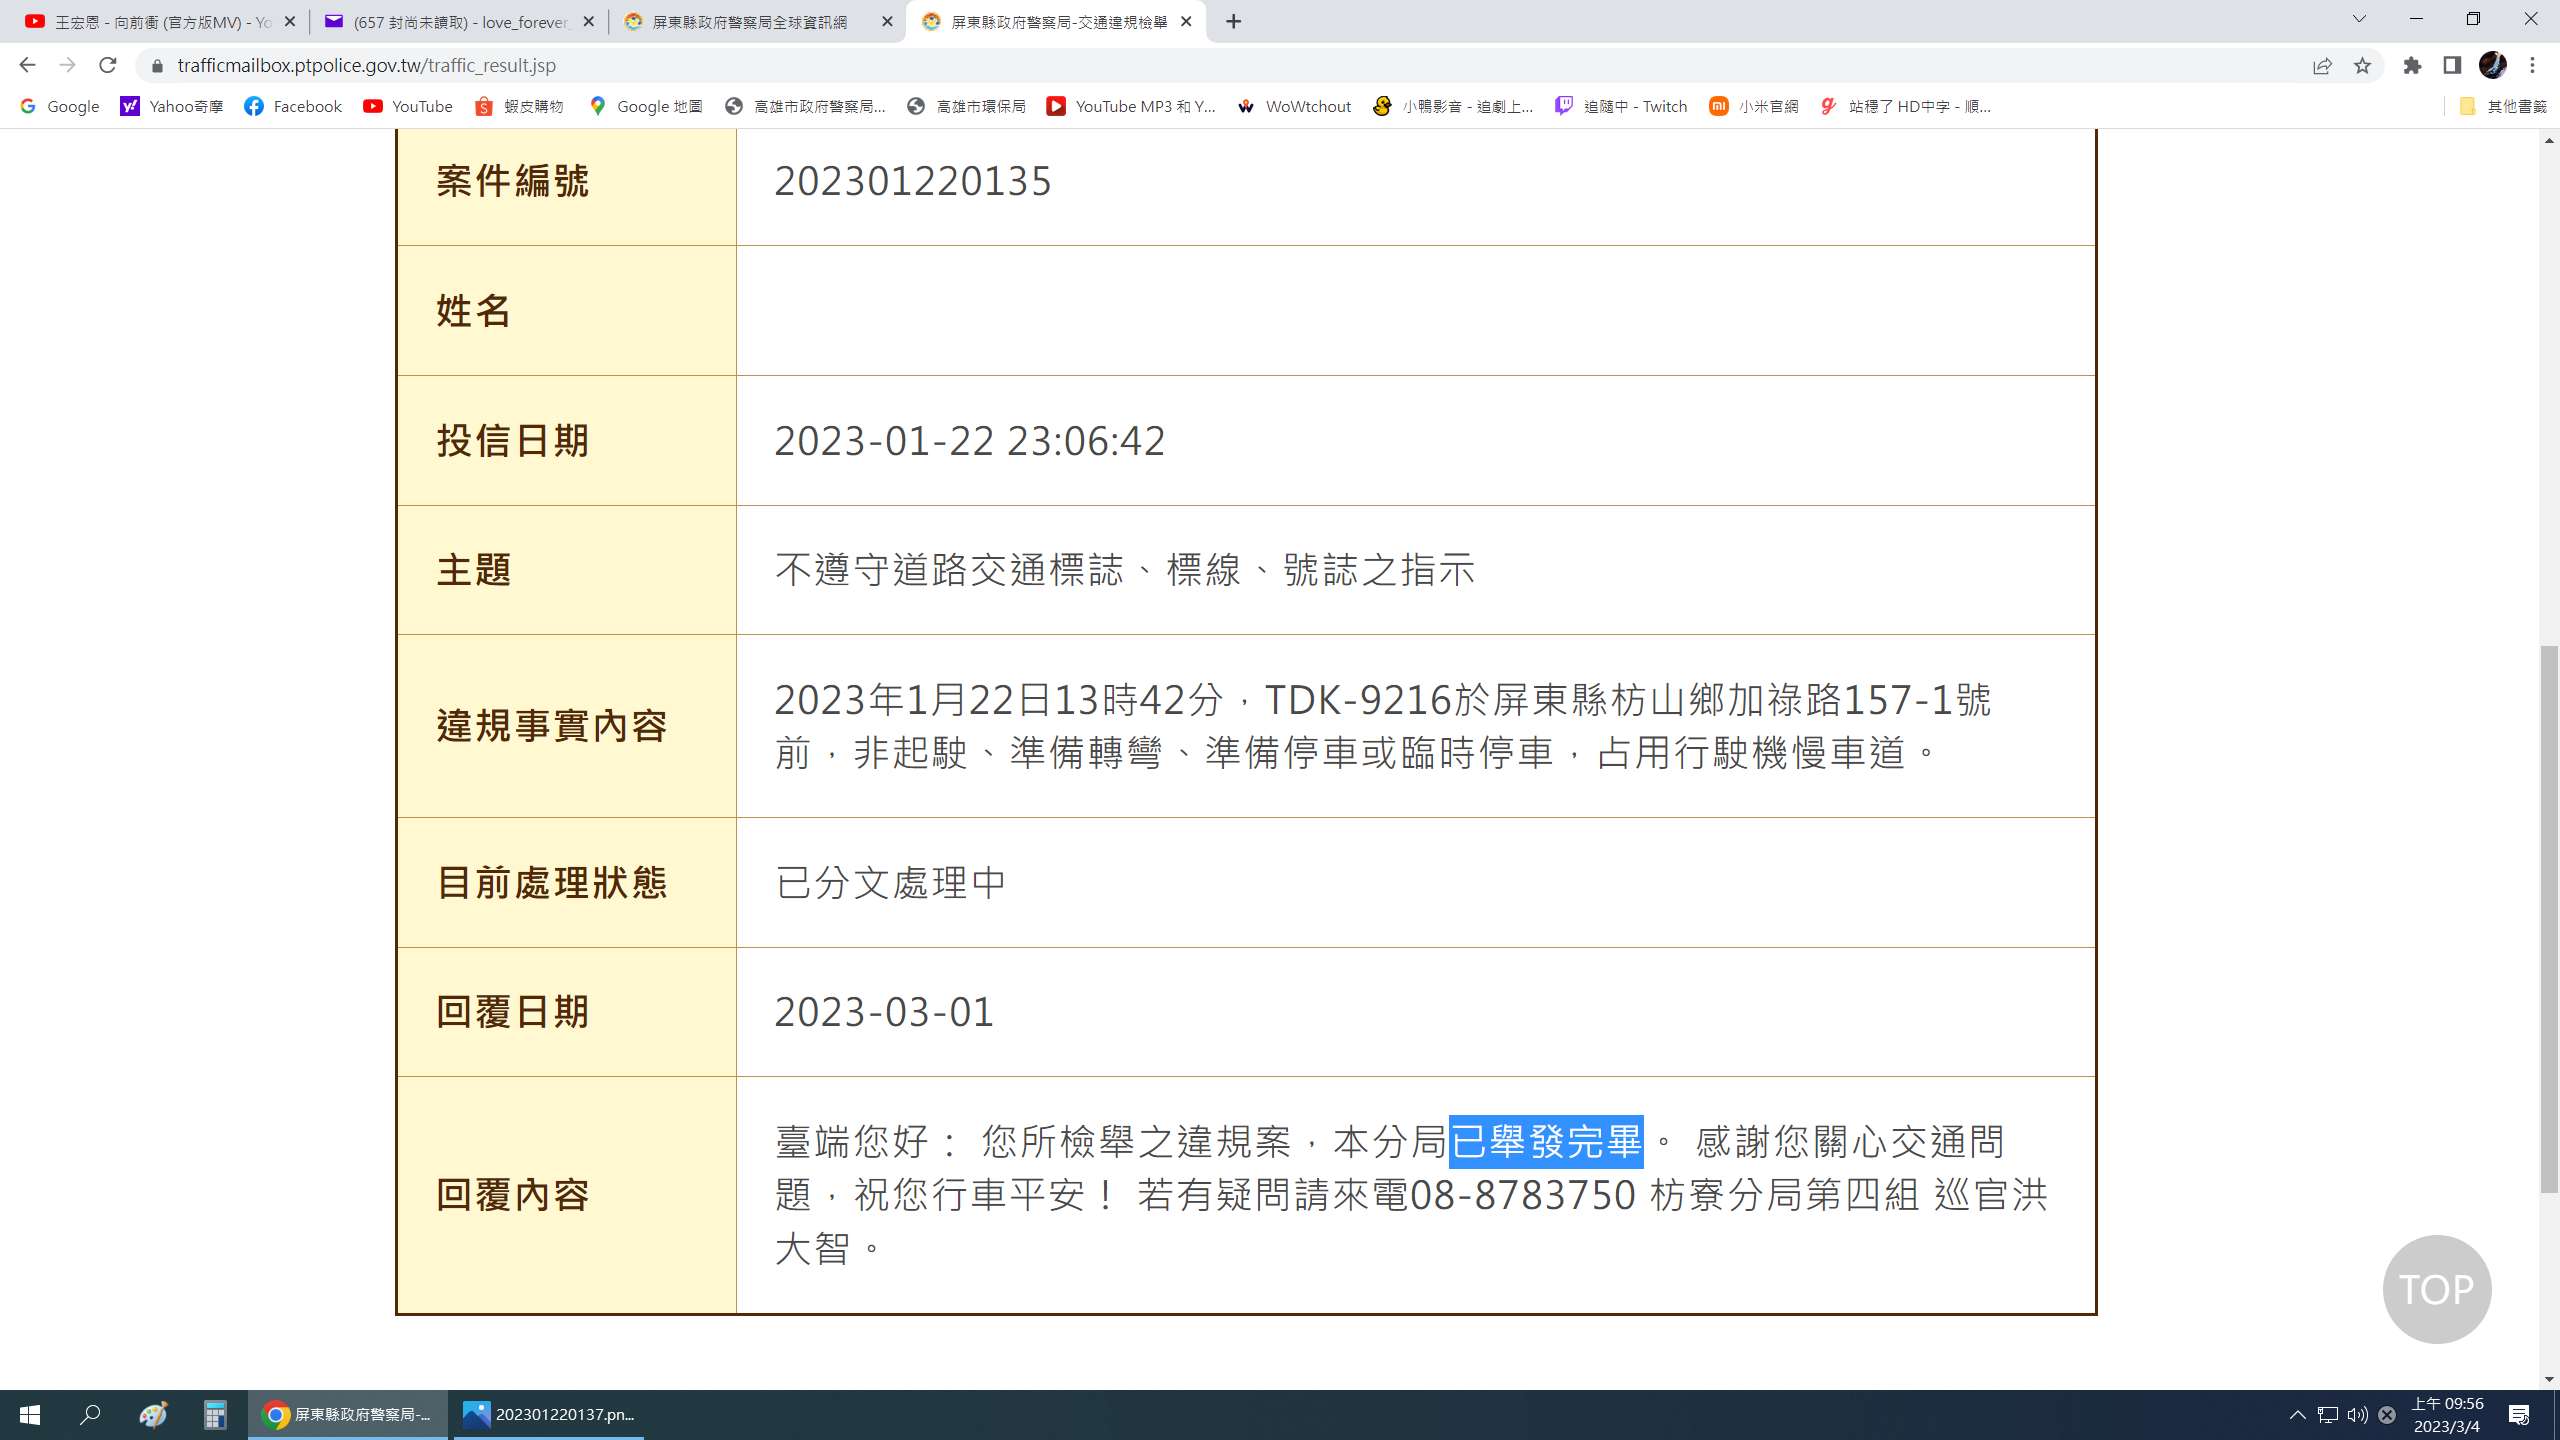Open the input method tray icon
The height and width of the screenshot is (1440, 2560).
click(x=2387, y=1415)
